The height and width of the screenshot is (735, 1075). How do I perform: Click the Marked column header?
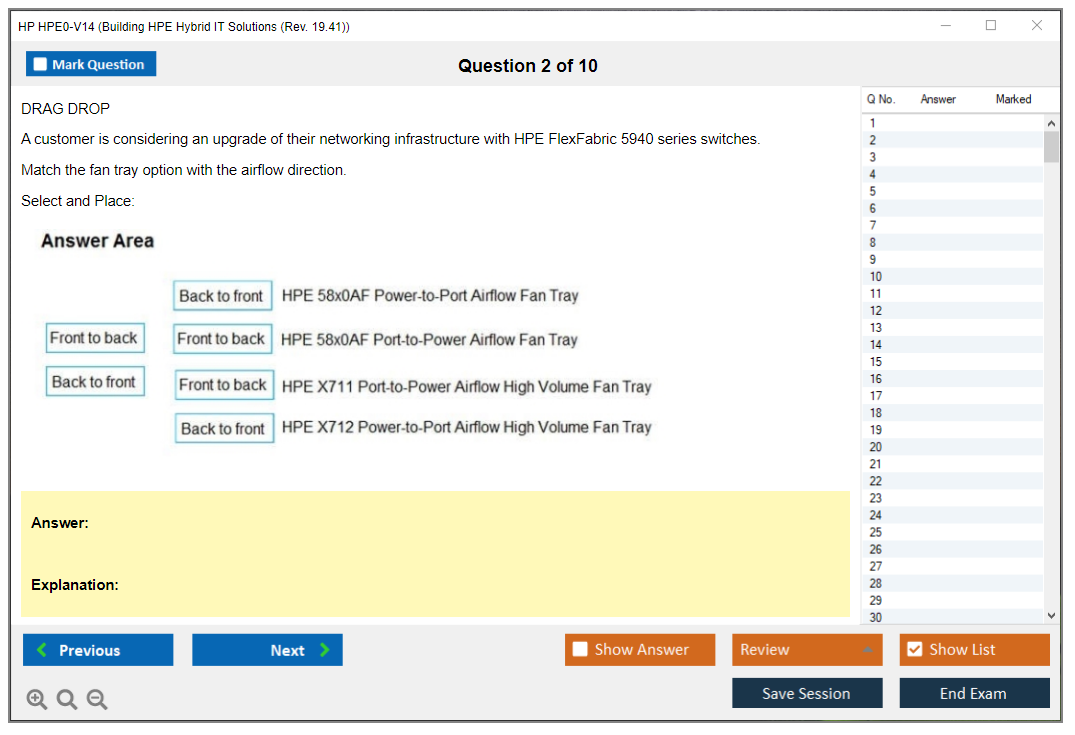pos(1013,99)
